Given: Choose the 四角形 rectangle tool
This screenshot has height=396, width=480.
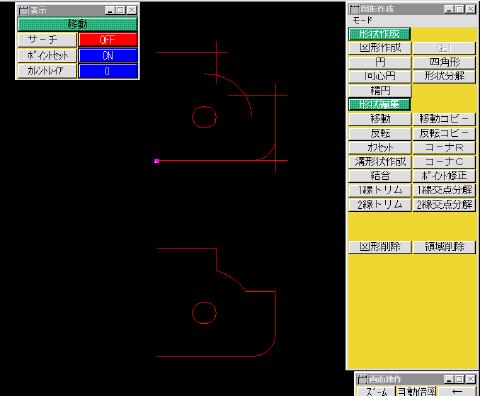Looking at the screenshot, I should pos(444,62).
